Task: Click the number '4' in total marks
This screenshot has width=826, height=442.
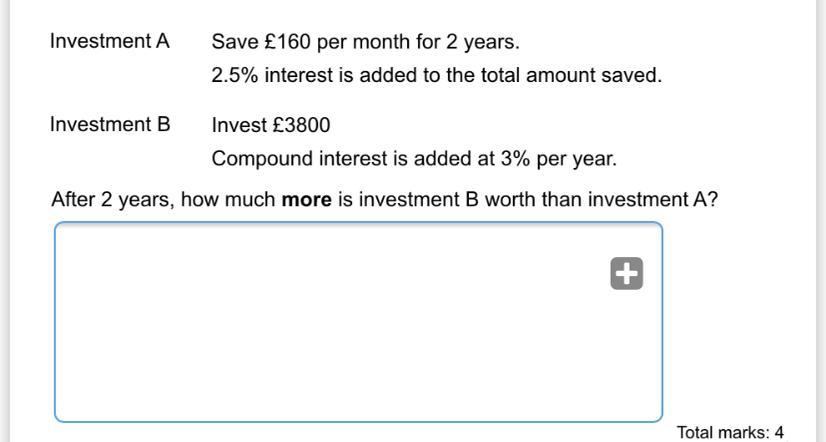Action: [779, 433]
